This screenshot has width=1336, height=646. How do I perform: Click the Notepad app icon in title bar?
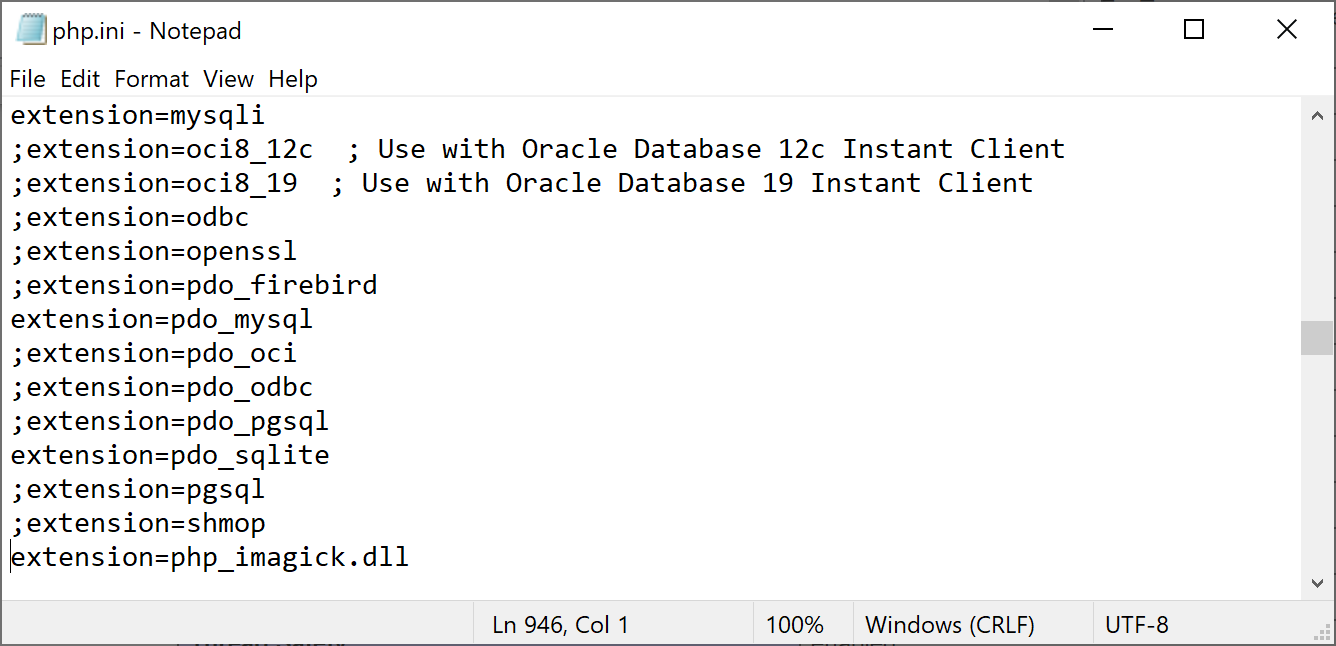[31, 30]
